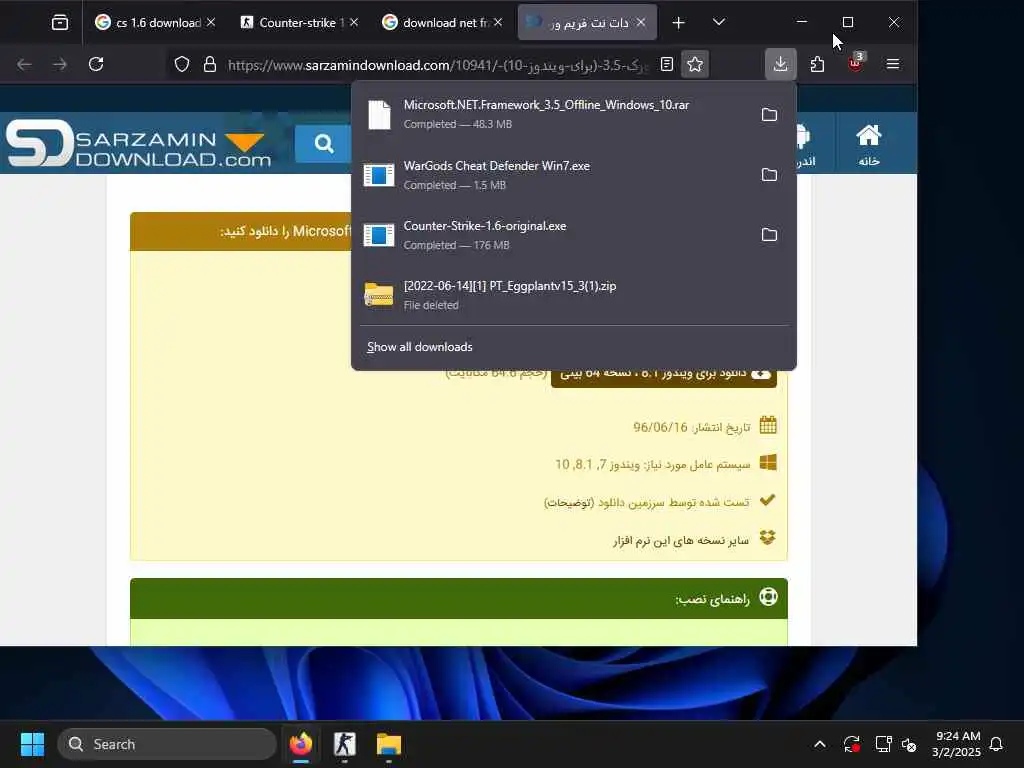Go forward to next page
Viewport: 1024px width, 768px height.
pos(60,64)
